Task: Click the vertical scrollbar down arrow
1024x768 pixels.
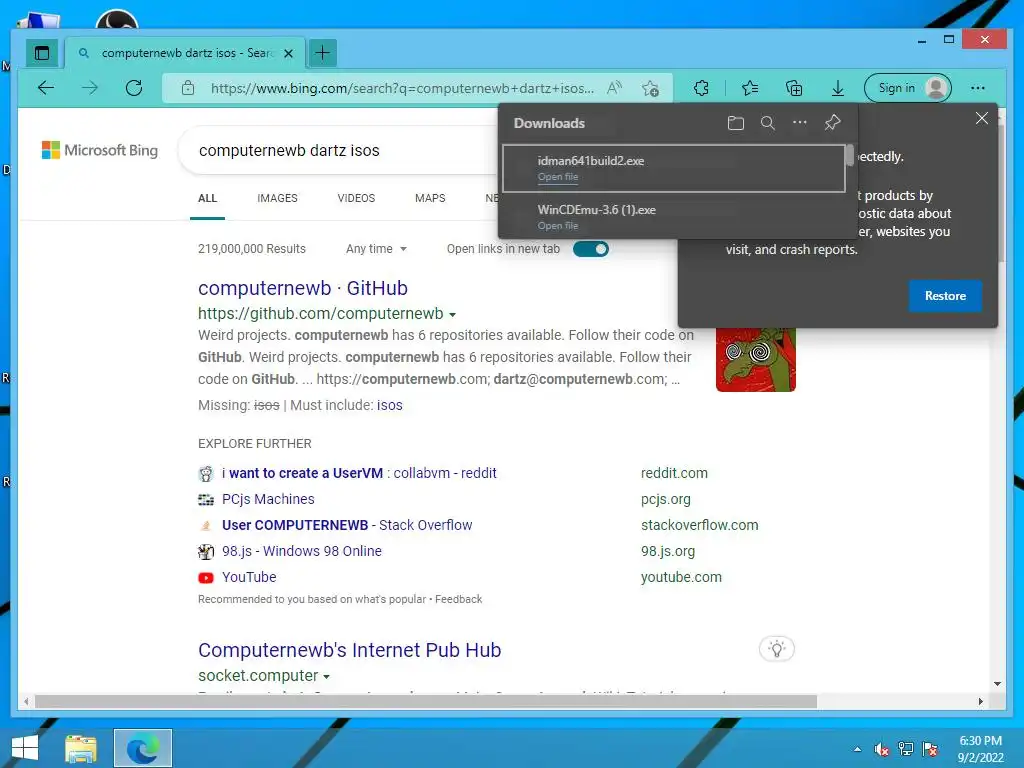Action: coord(997,684)
